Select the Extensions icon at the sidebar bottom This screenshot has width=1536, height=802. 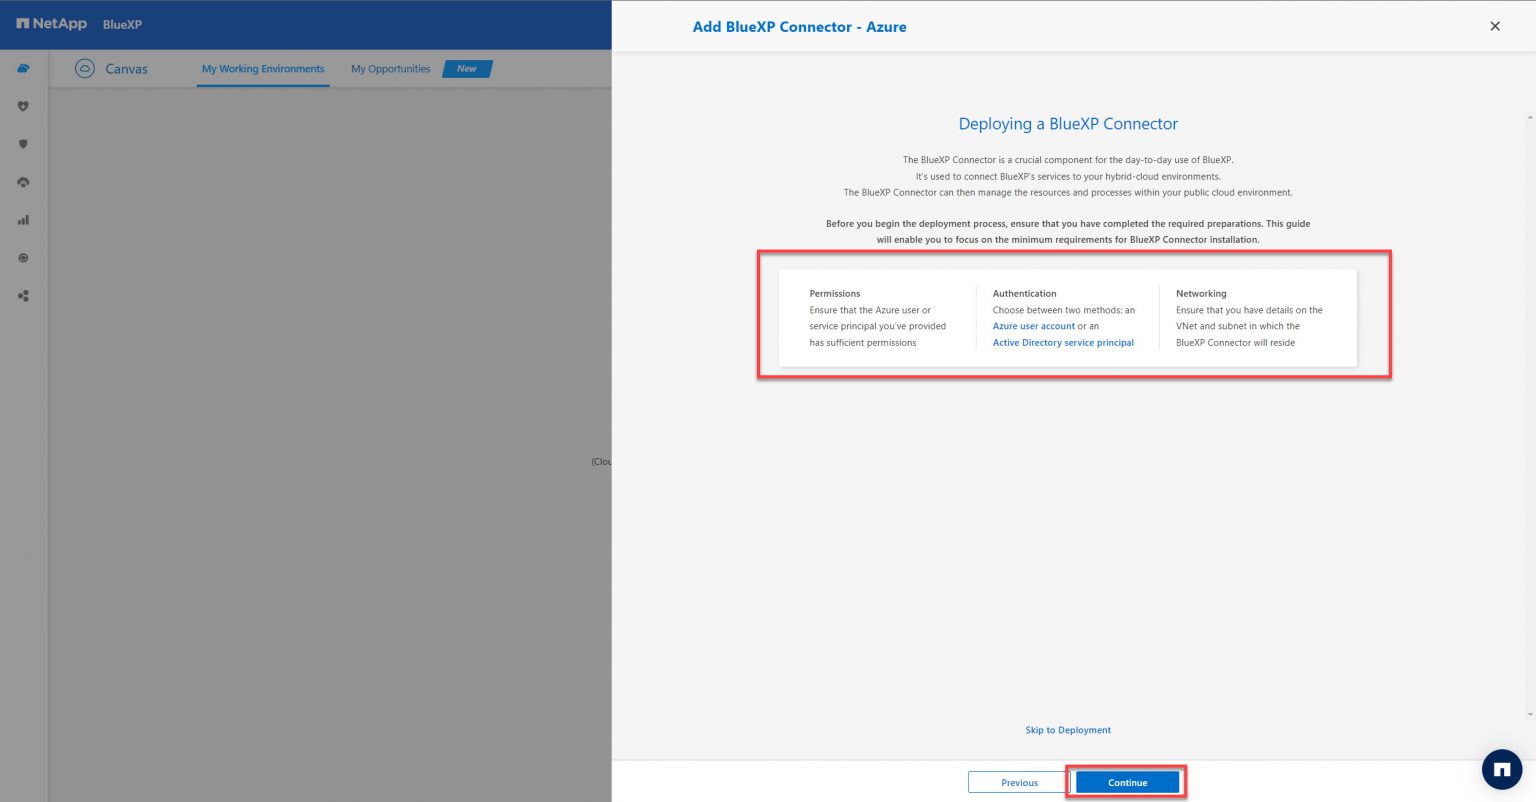pyautogui.click(x=23, y=295)
